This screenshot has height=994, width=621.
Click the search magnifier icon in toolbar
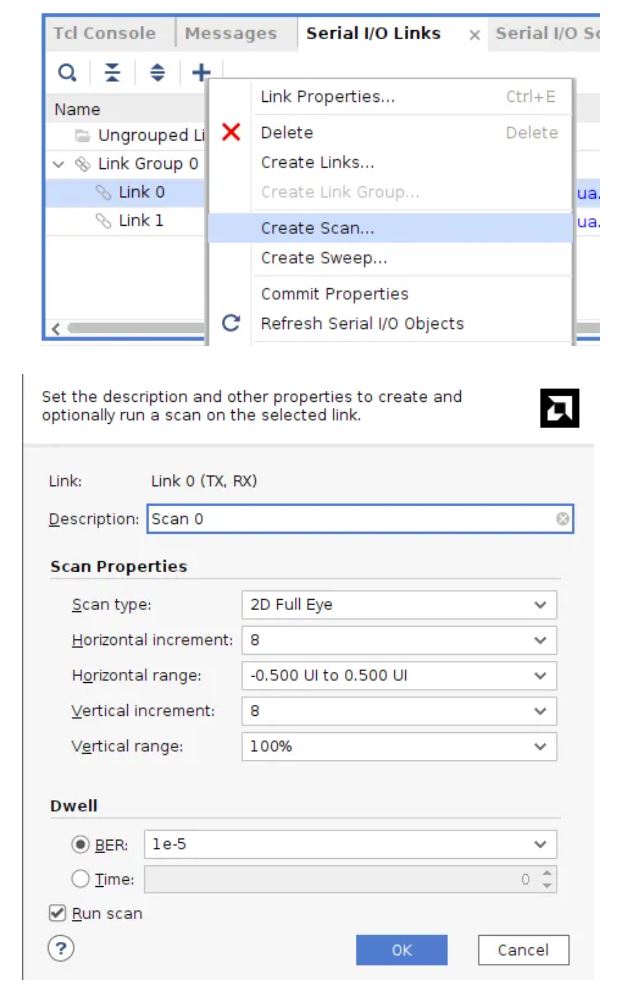[x=66, y=72]
